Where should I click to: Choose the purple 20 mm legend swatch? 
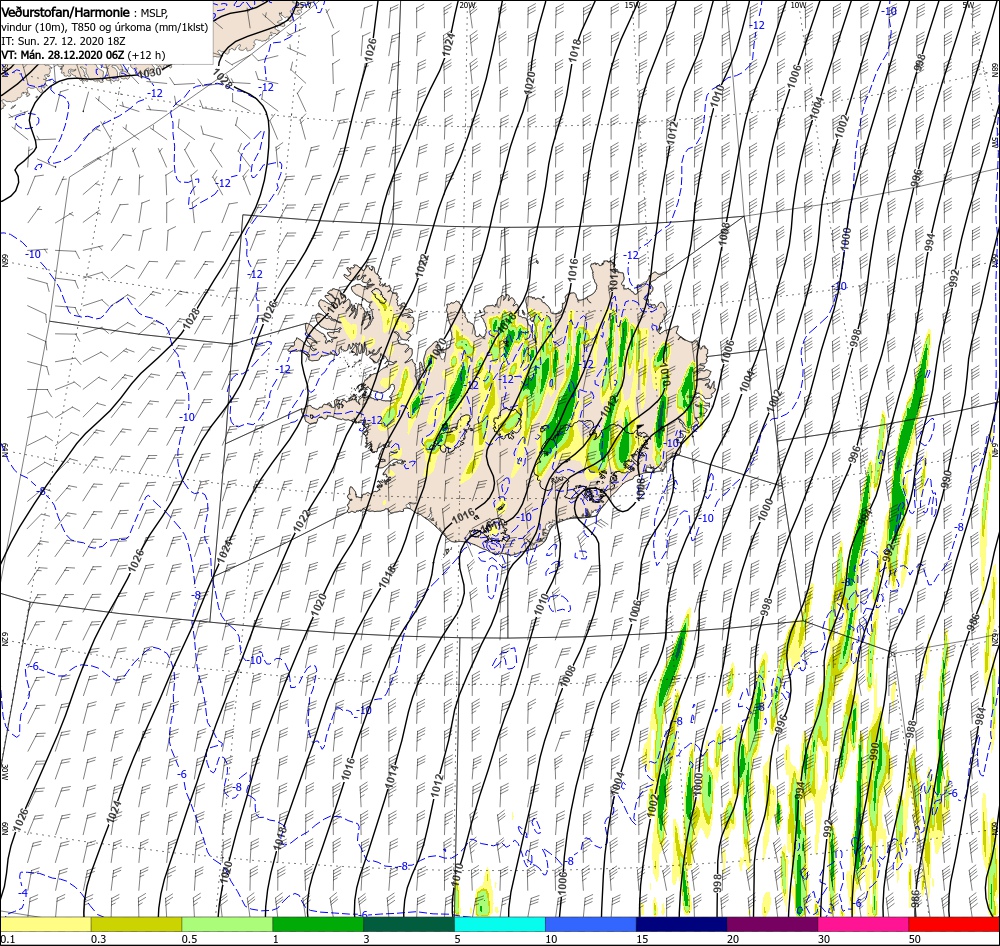tap(772, 924)
